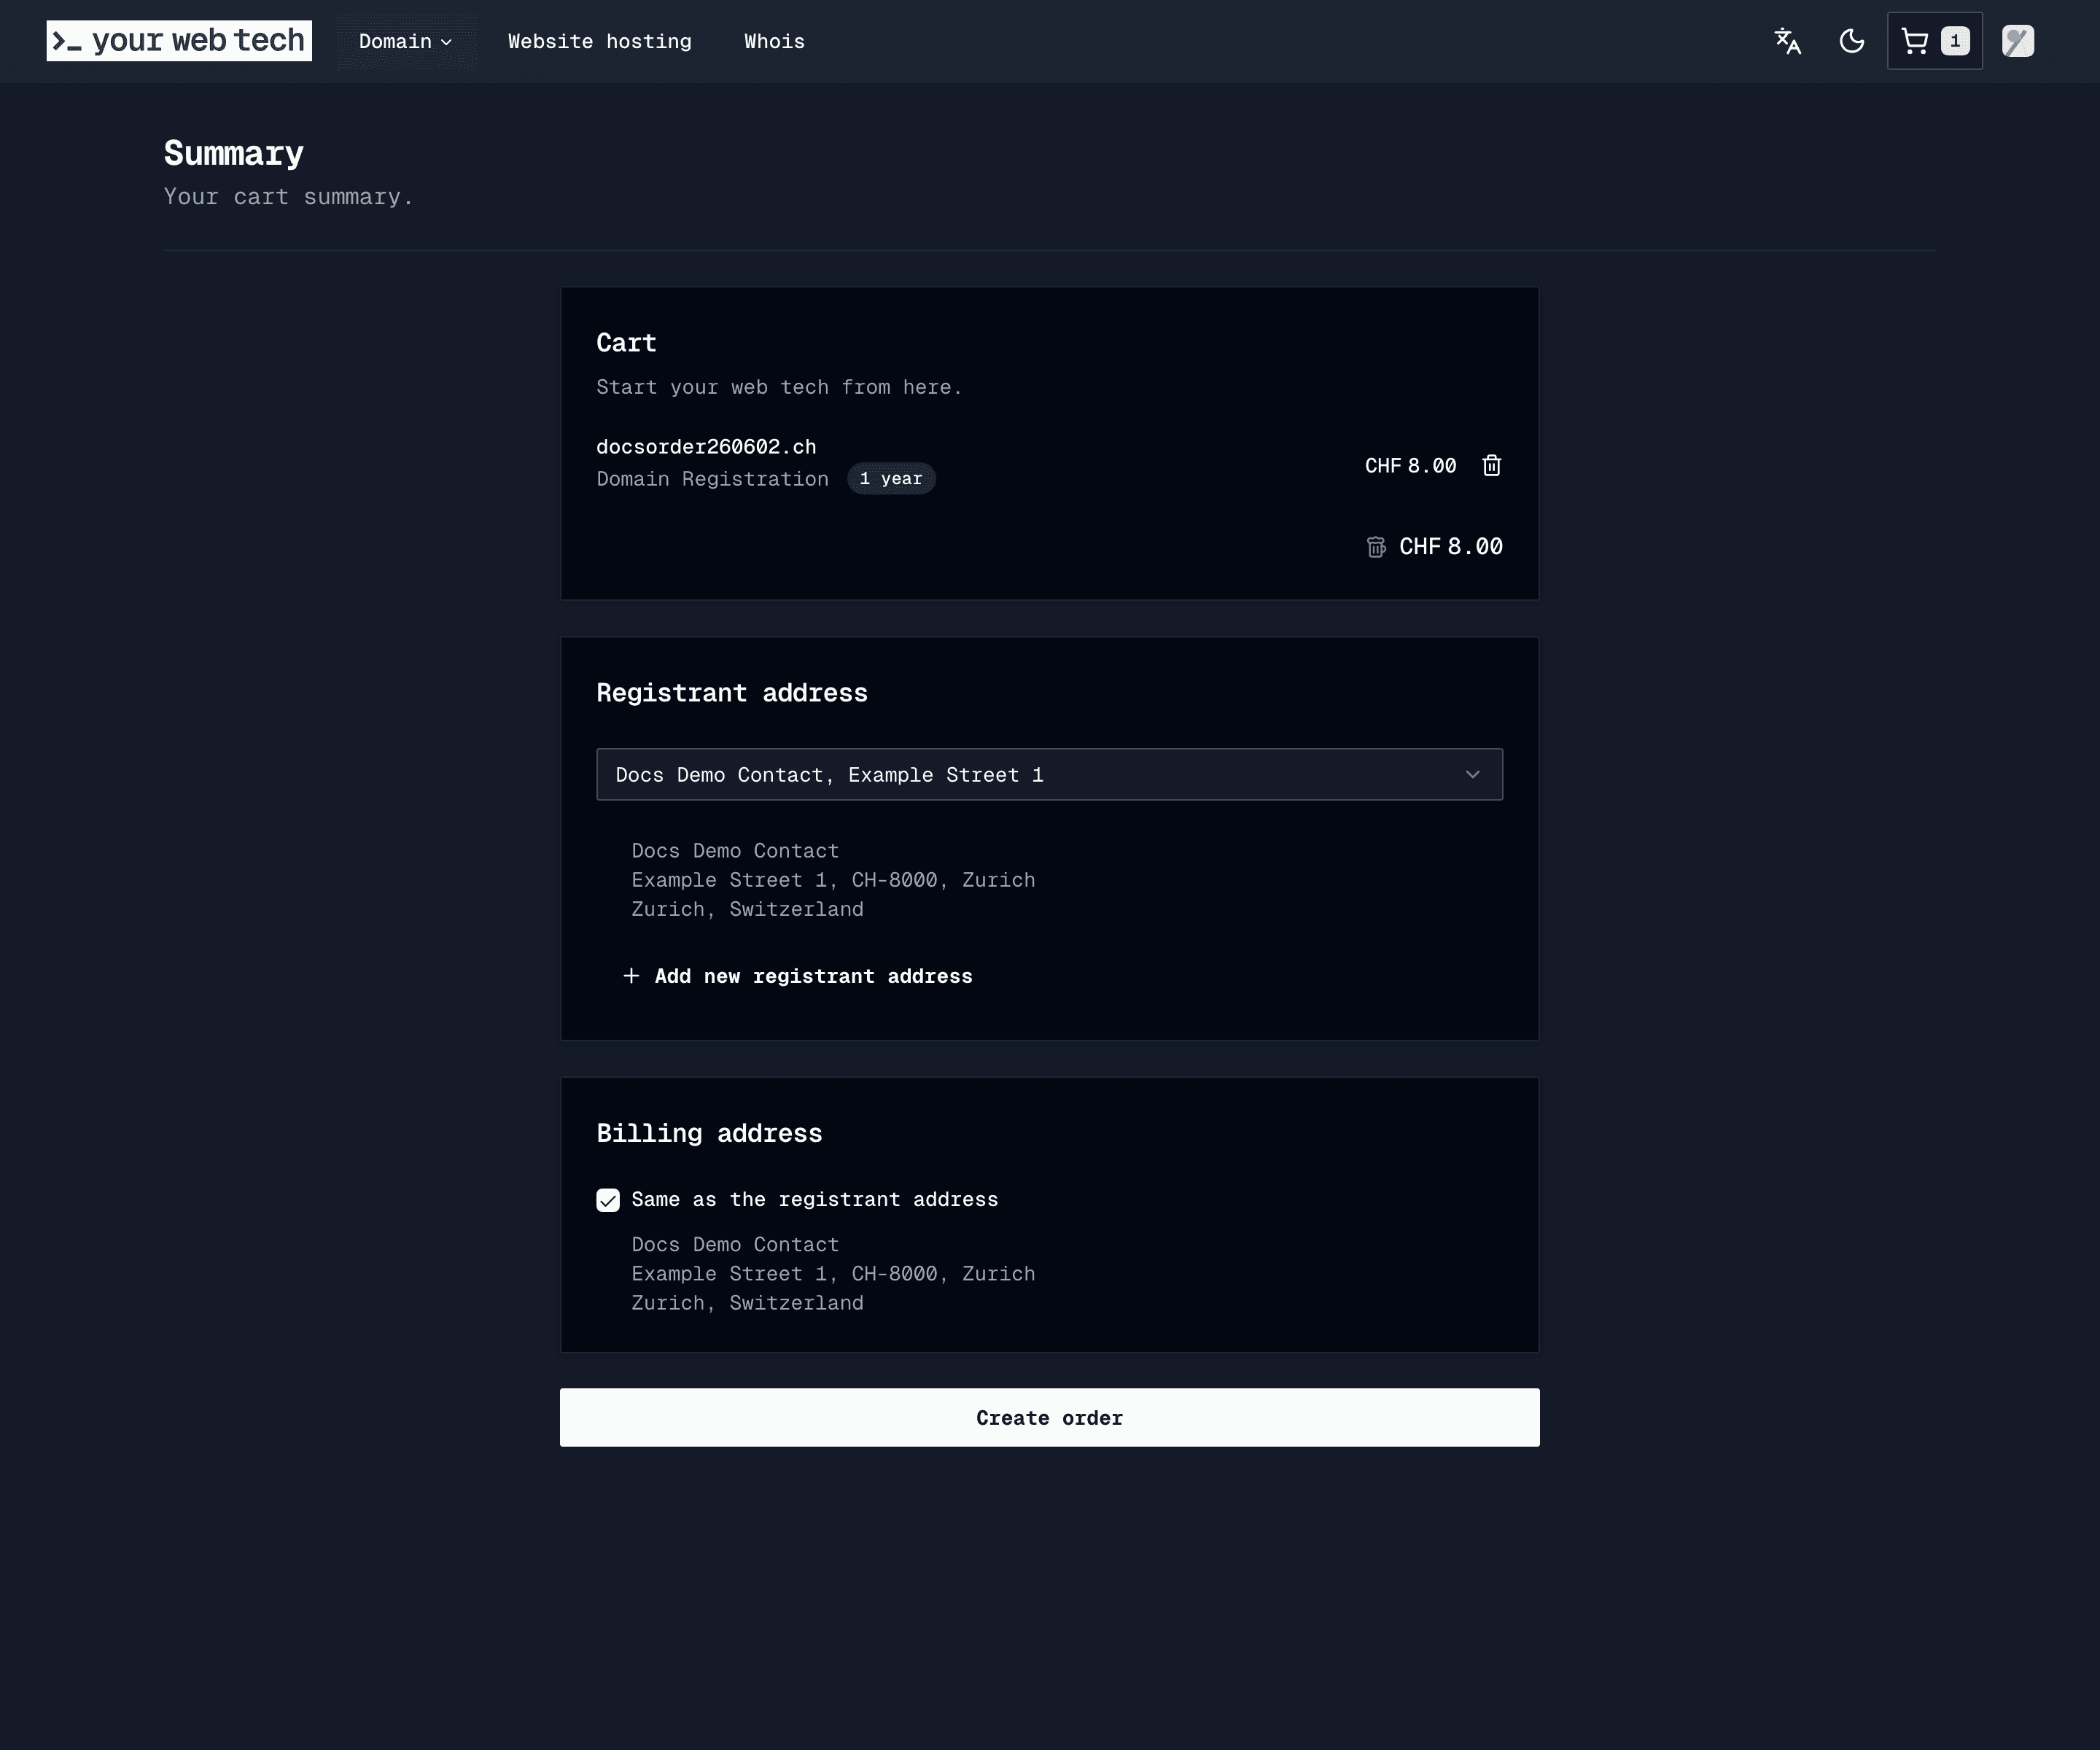Click the 1 year badge
The image size is (2100, 1750).
click(x=891, y=478)
